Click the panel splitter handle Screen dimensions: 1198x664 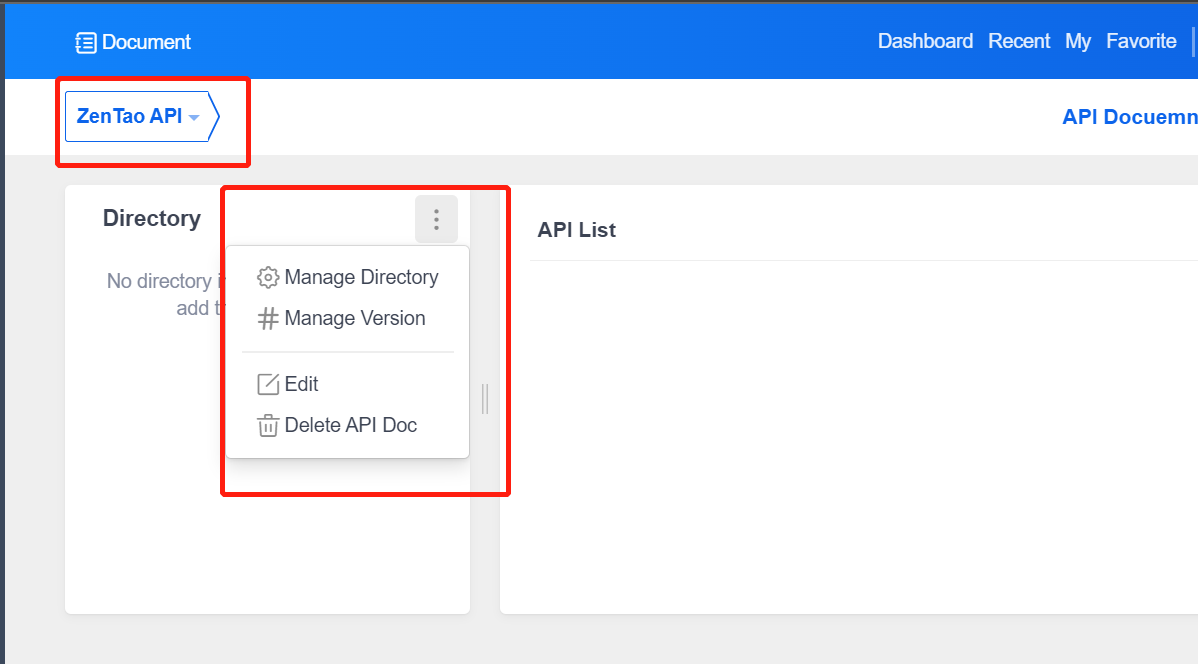point(485,399)
